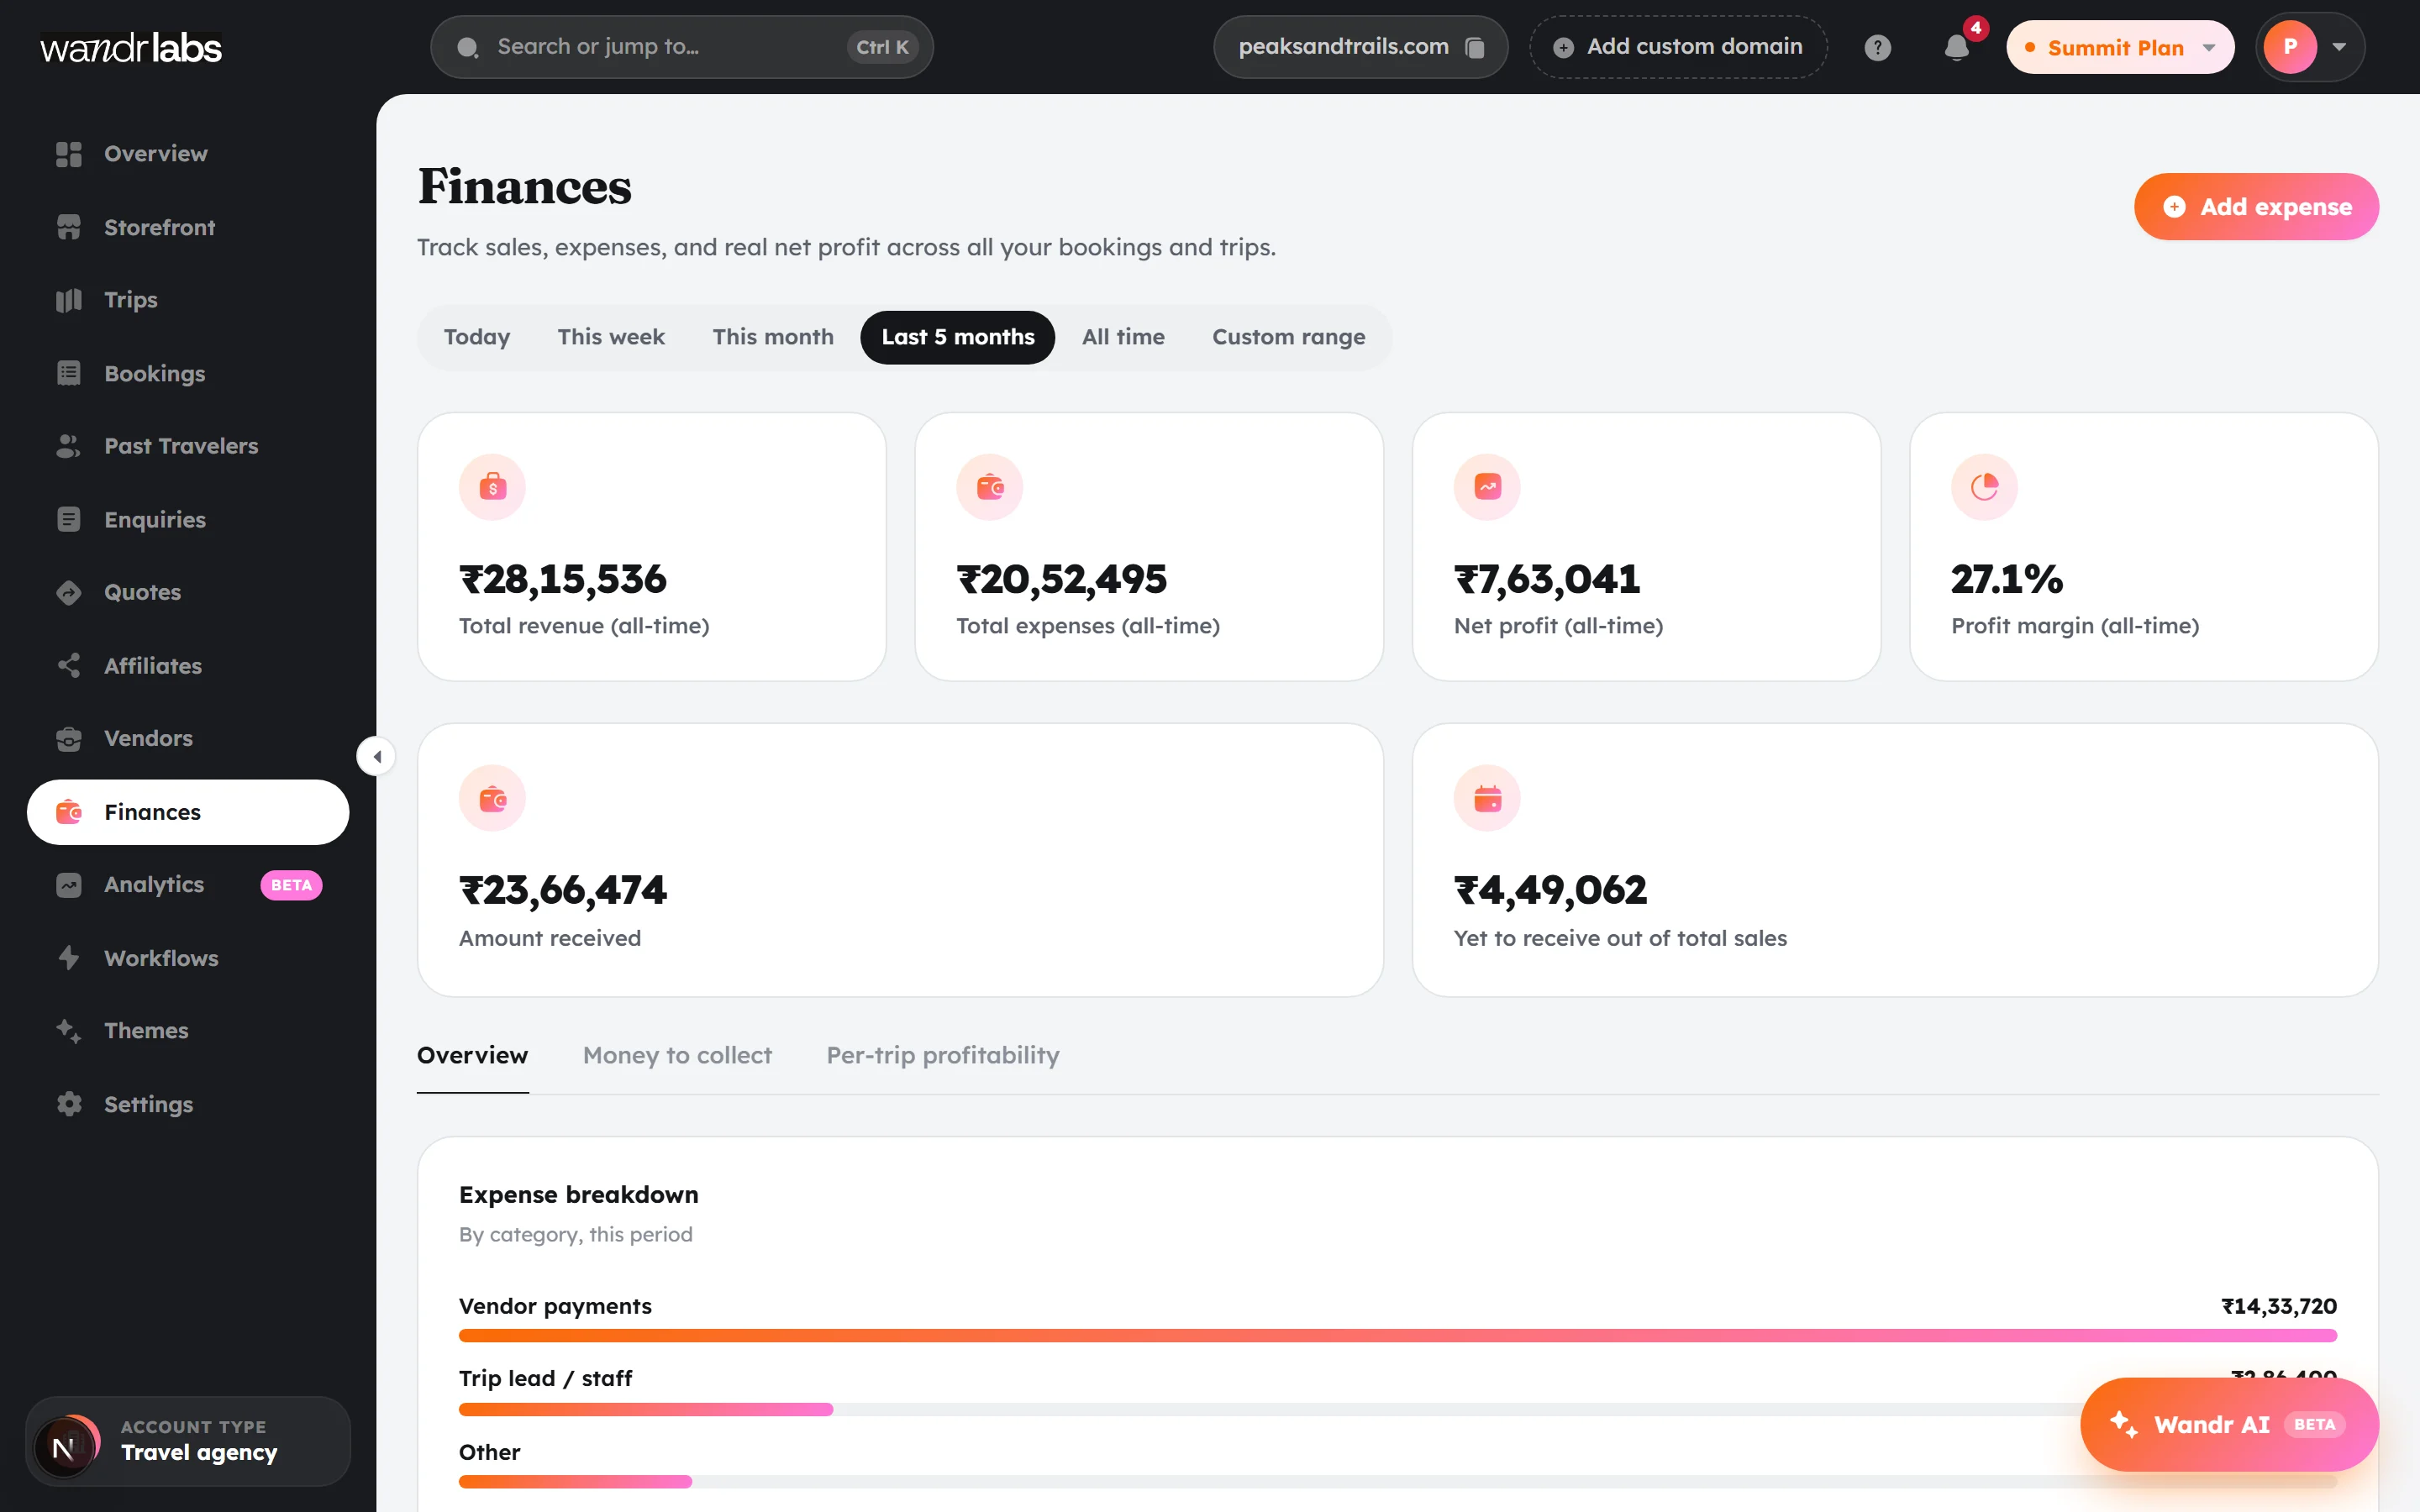Screen dimensions: 2420x1512
Task: Open Enquiries in the sidebar
Action: [188, 519]
